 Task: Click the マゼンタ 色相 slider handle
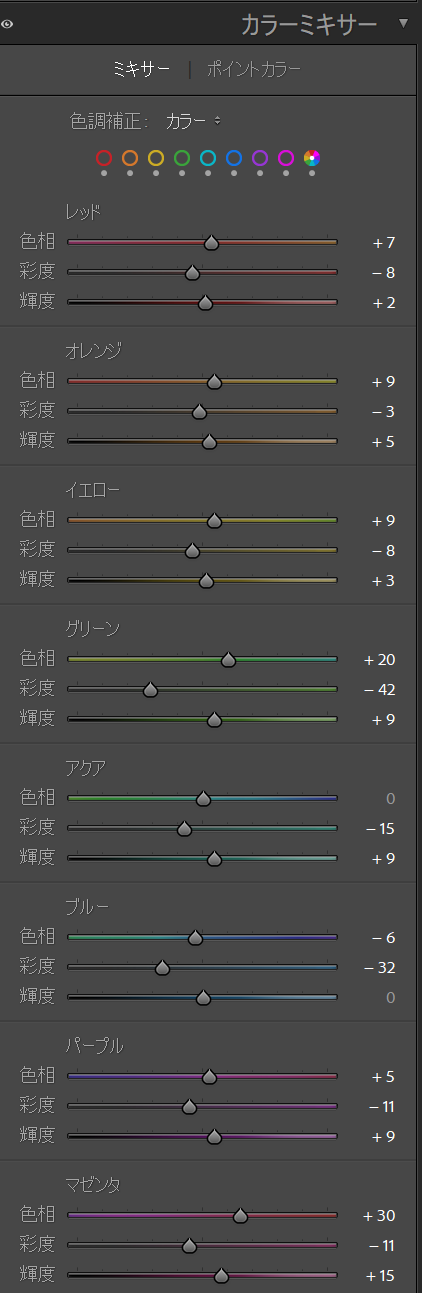(240, 1215)
